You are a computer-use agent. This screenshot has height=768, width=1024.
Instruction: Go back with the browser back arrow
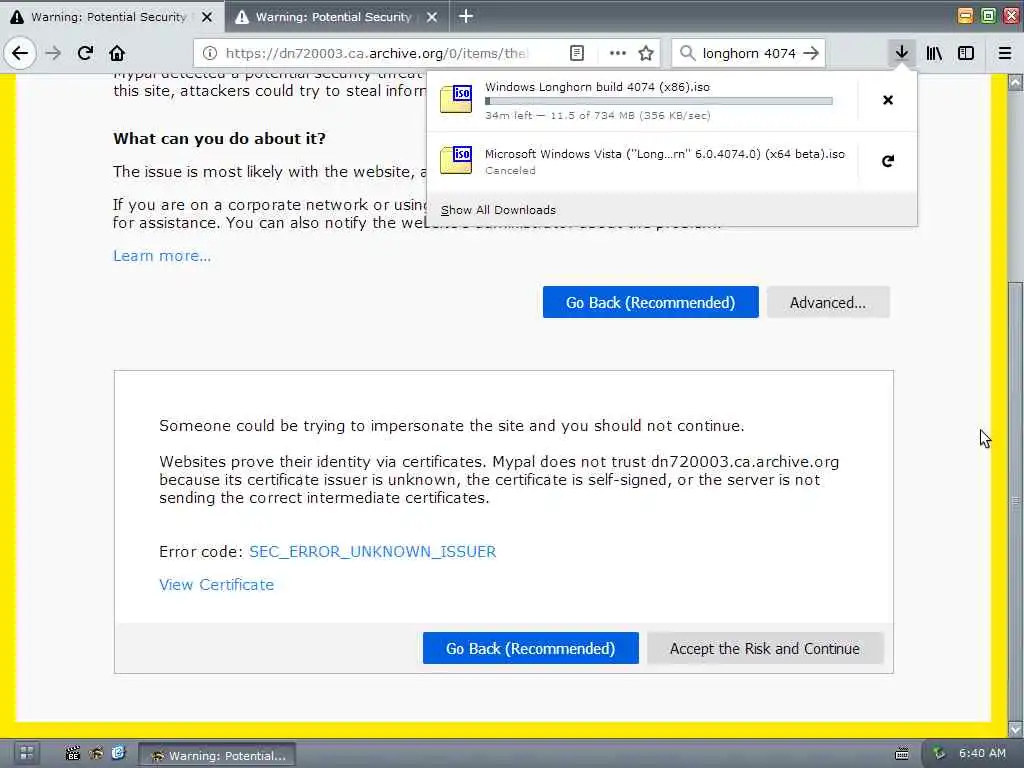pyautogui.click(x=20, y=53)
